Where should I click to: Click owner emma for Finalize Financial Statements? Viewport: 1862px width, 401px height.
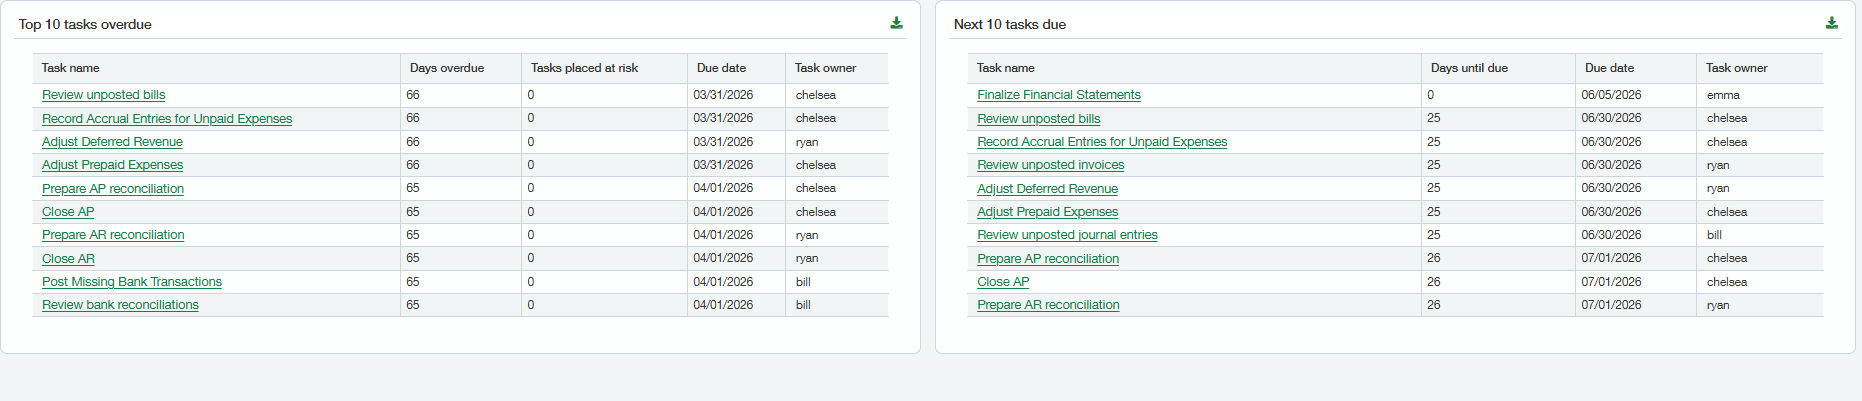[1723, 95]
